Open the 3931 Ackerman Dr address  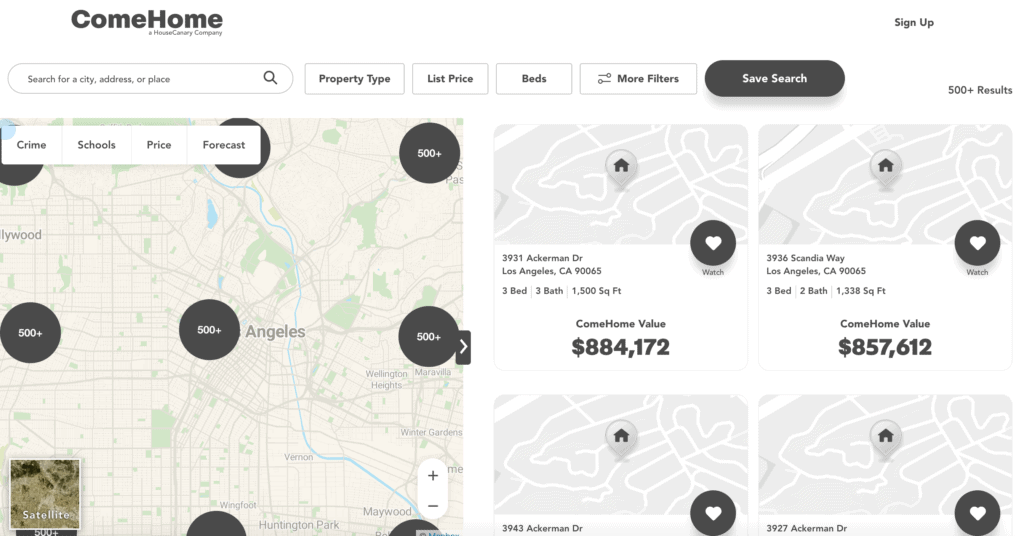tap(551, 264)
